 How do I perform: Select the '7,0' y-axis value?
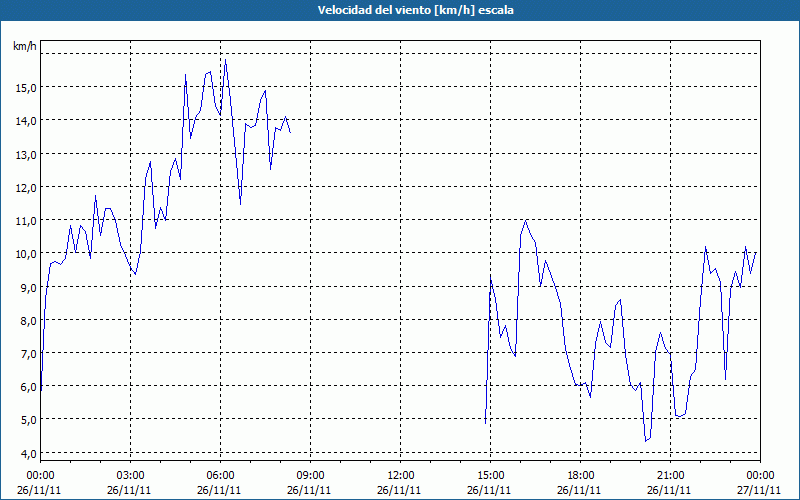point(28,354)
